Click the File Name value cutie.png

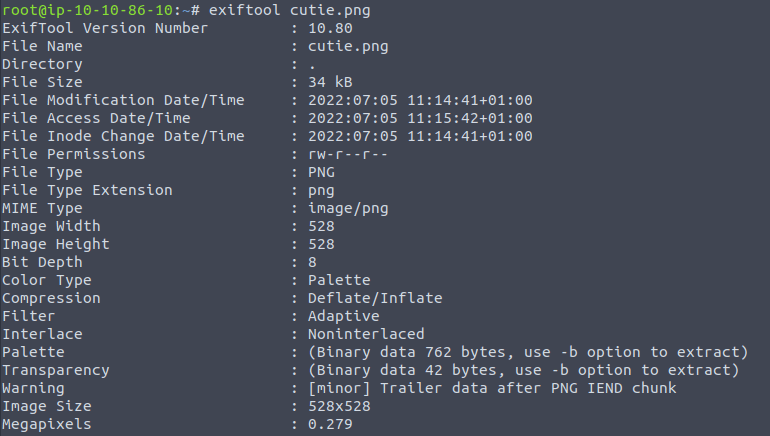pos(348,46)
